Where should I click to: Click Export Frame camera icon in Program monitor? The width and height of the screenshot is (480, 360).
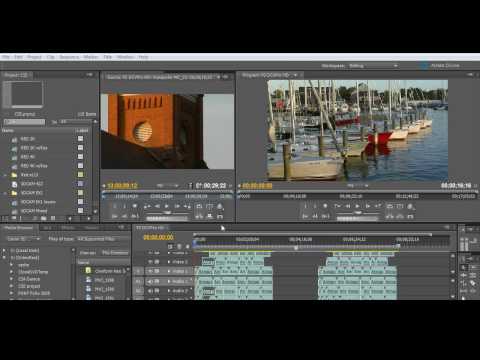pyautogui.click(x=410, y=206)
